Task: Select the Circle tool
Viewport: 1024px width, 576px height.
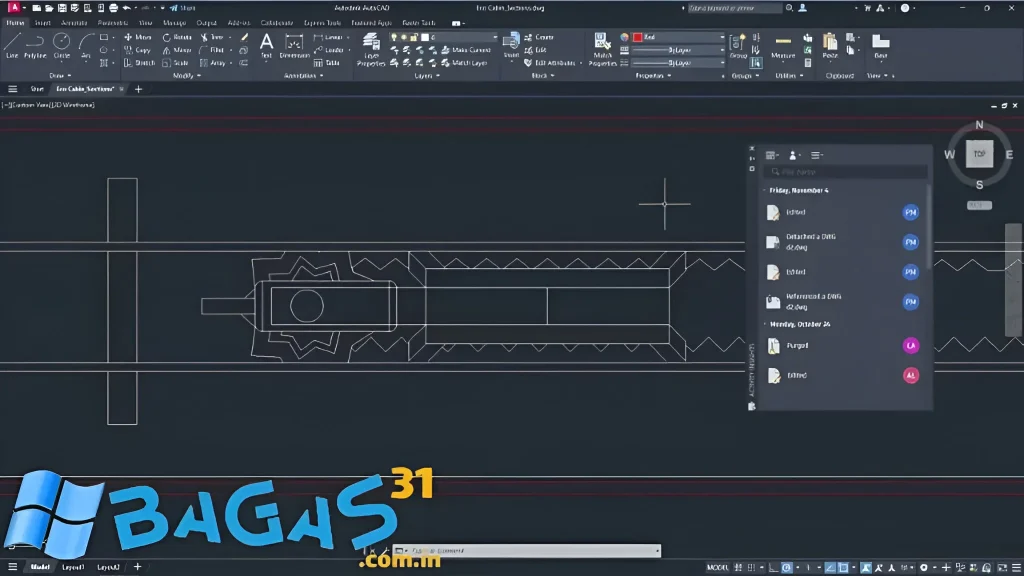Action: [61, 46]
